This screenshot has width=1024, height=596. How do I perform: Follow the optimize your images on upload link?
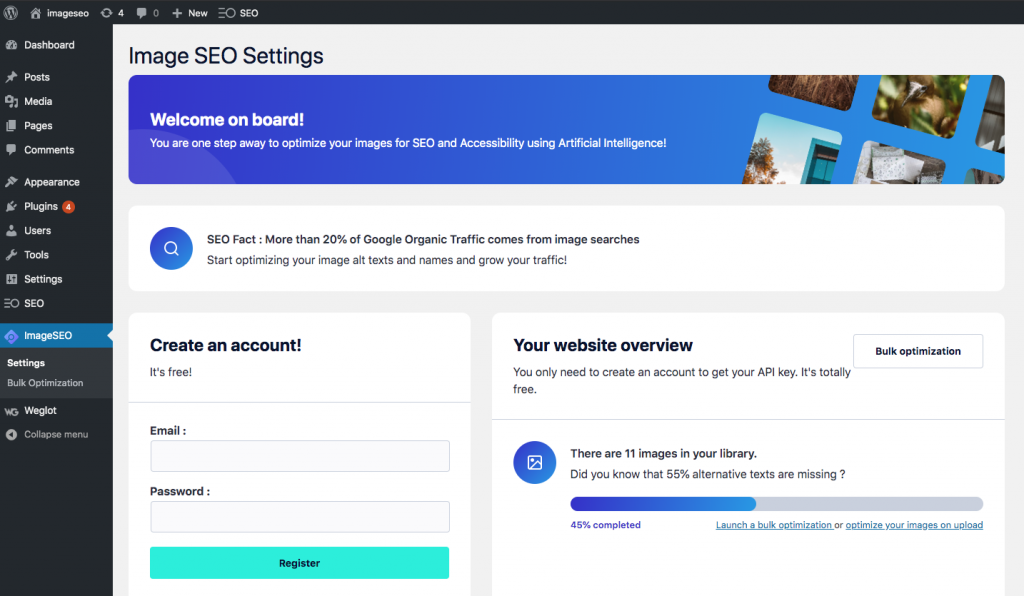[914, 525]
